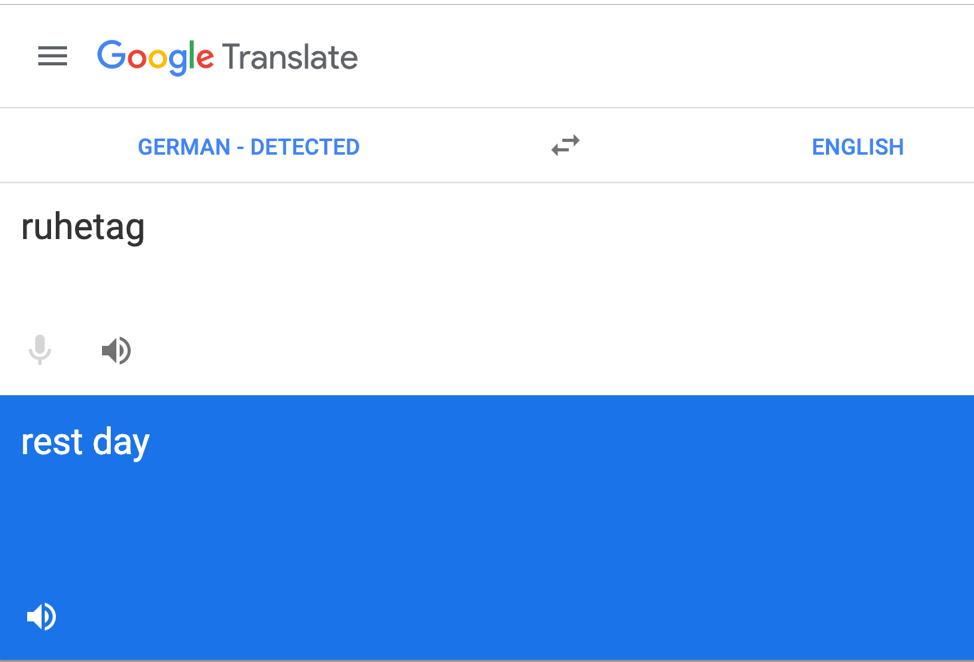The image size is (974, 662).
Task: Reverse translation direction with the arrows icon
Action: click(x=565, y=147)
